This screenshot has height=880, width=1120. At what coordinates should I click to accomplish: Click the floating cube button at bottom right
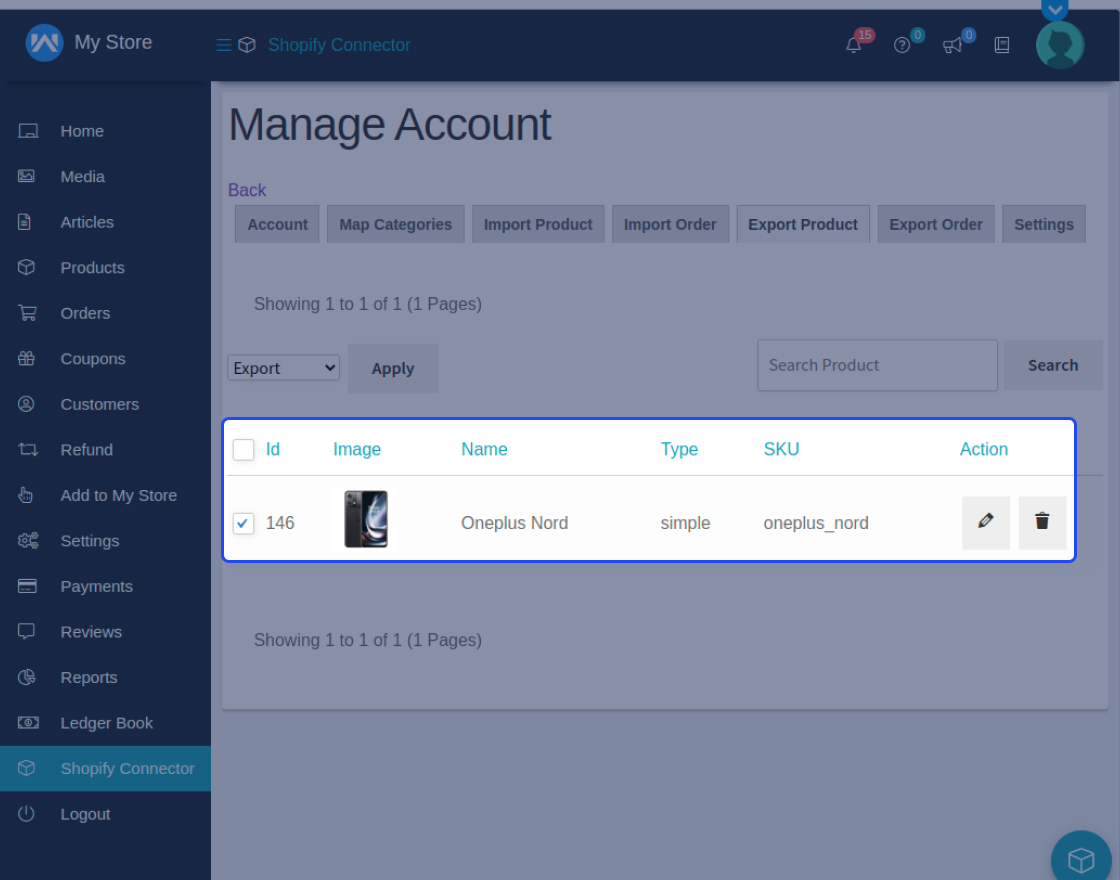(x=1081, y=858)
